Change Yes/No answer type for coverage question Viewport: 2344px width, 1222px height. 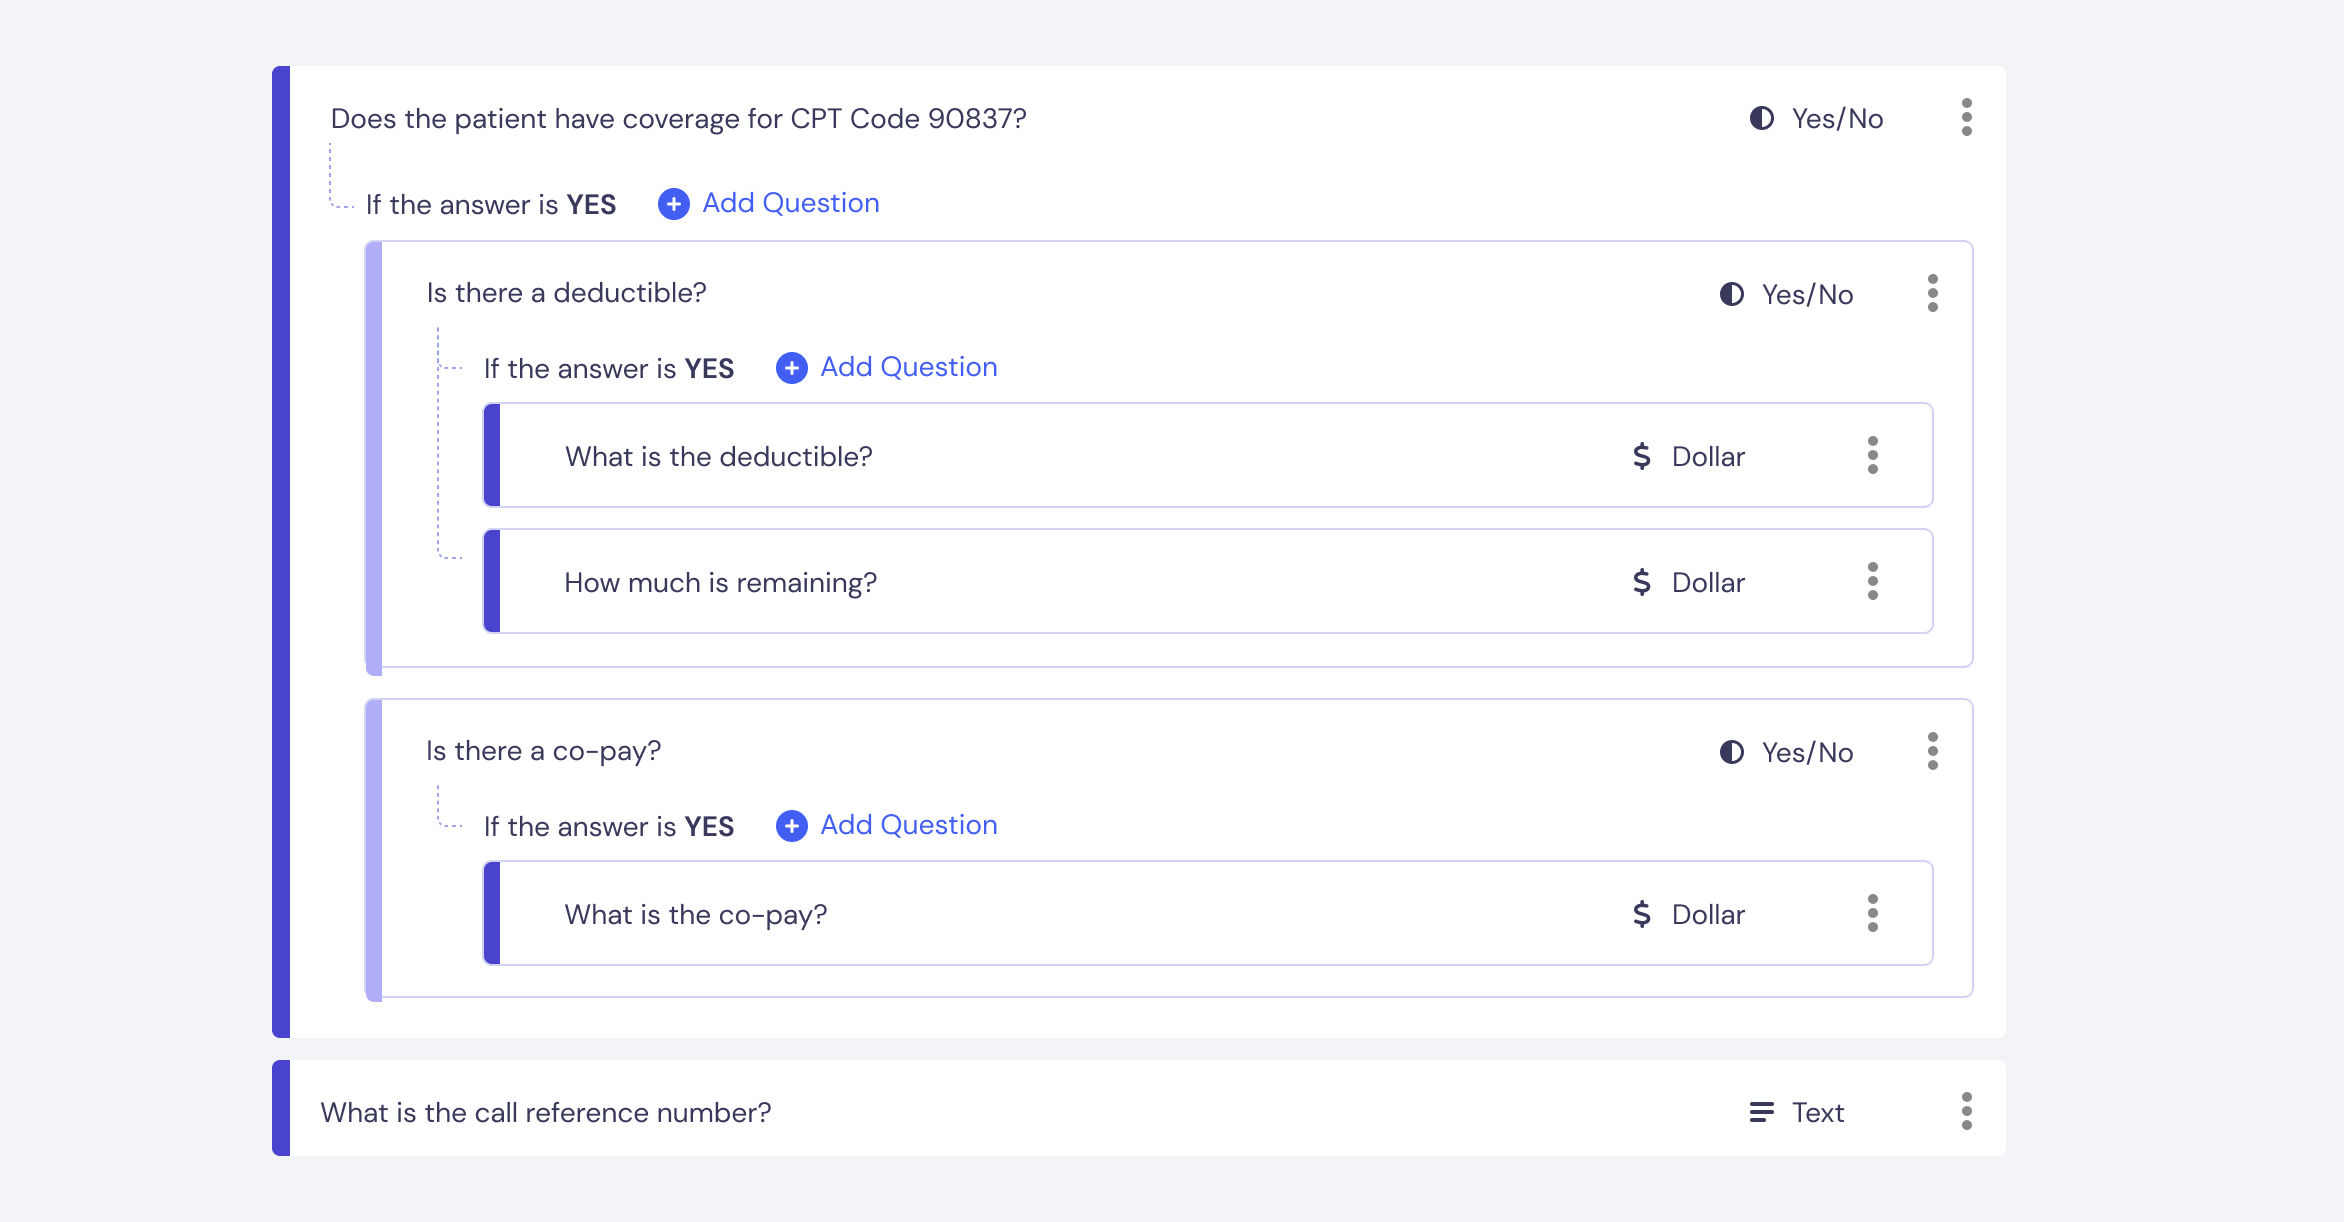[1816, 119]
